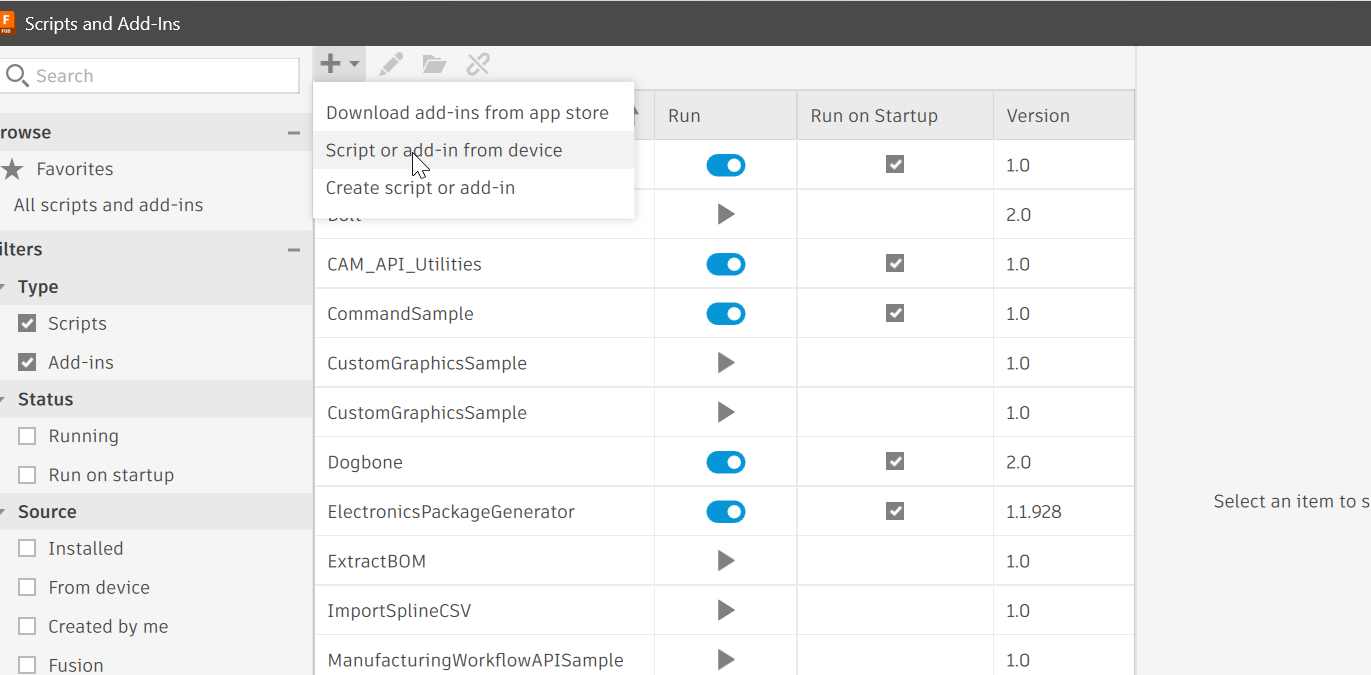This screenshot has height=675, width=1371.
Task: Choose Script or add-in from device
Action: (444, 151)
